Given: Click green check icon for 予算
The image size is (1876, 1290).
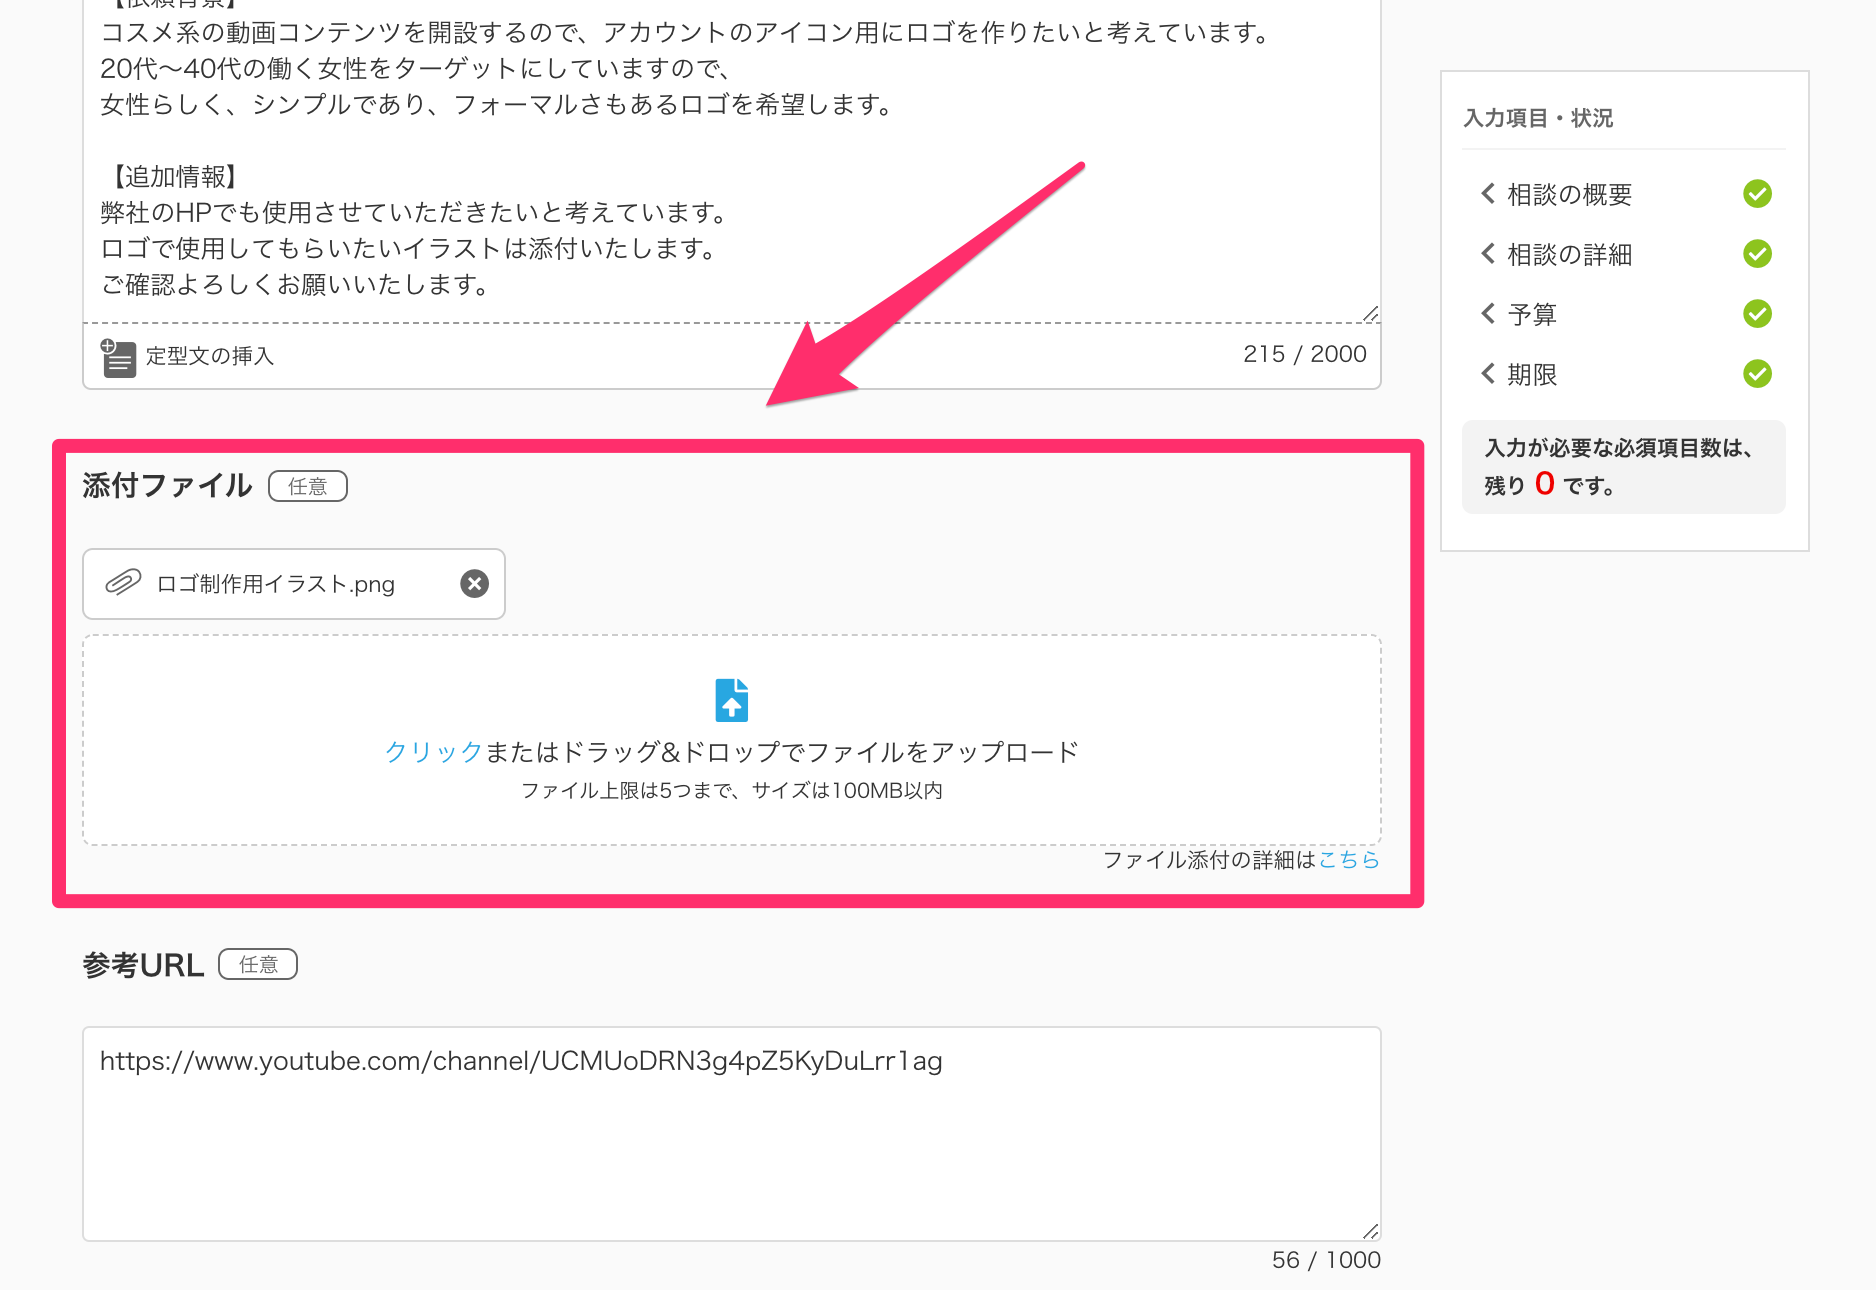Looking at the screenshot, I should click(x=1757, y=313).
